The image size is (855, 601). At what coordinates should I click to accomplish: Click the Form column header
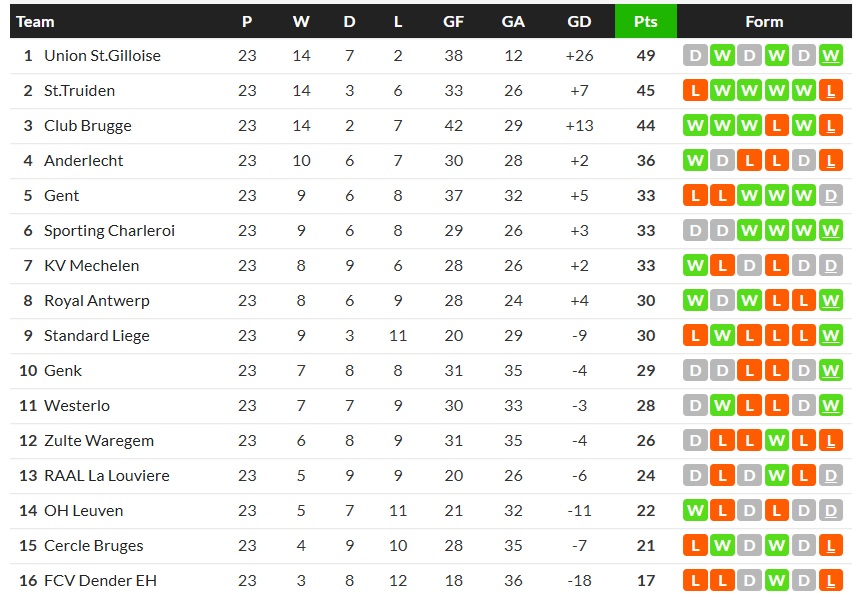(x=764, y=21)
